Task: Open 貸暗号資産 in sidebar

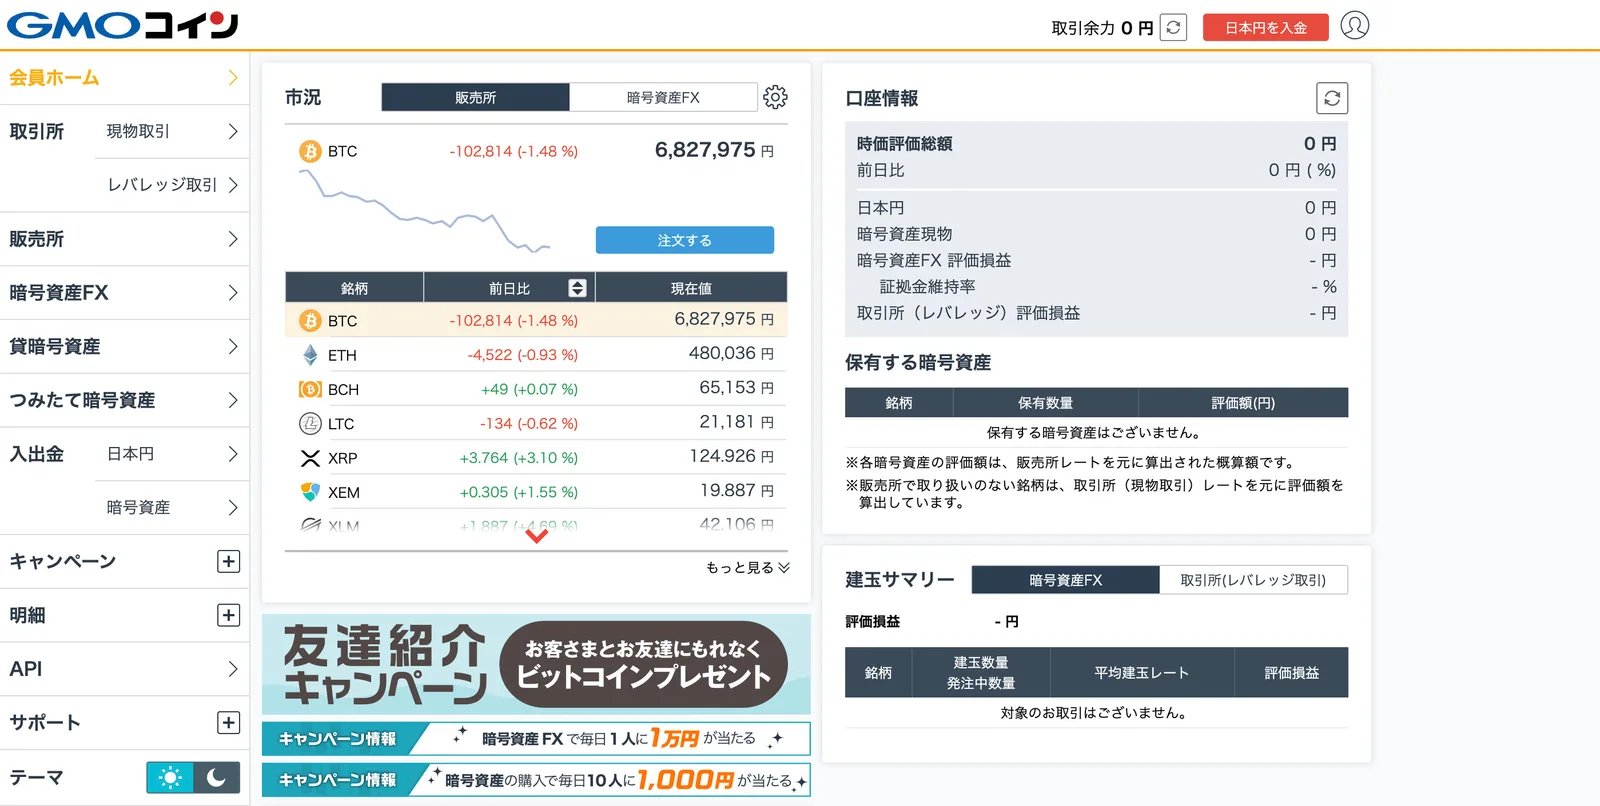Action: coord(124,346)
